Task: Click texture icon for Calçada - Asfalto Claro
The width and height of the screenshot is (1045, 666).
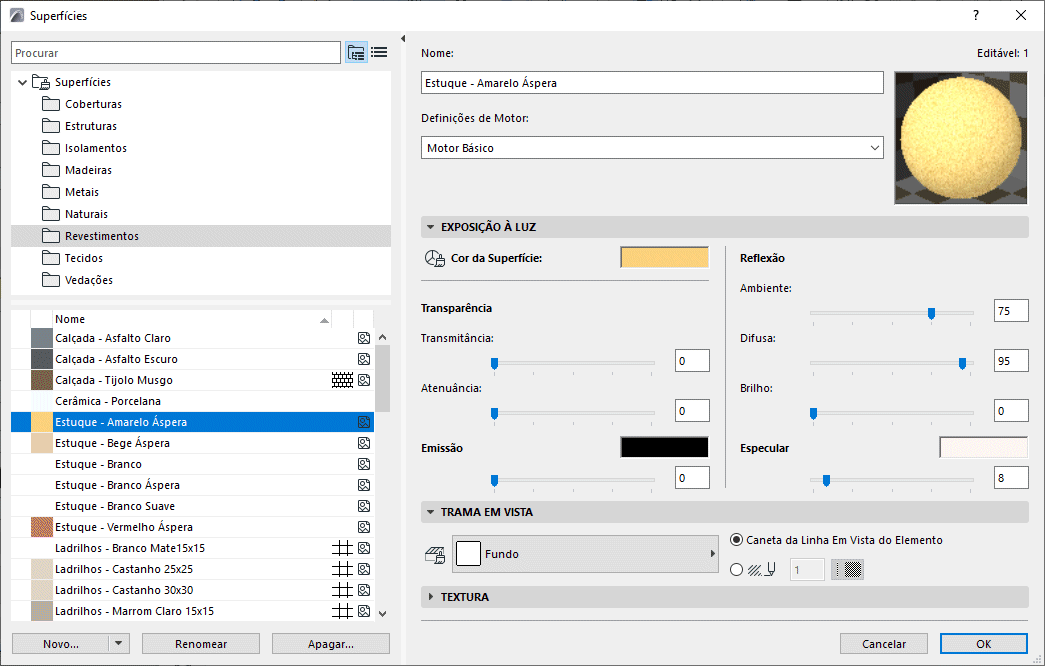Action: click(x=364, y=338)
